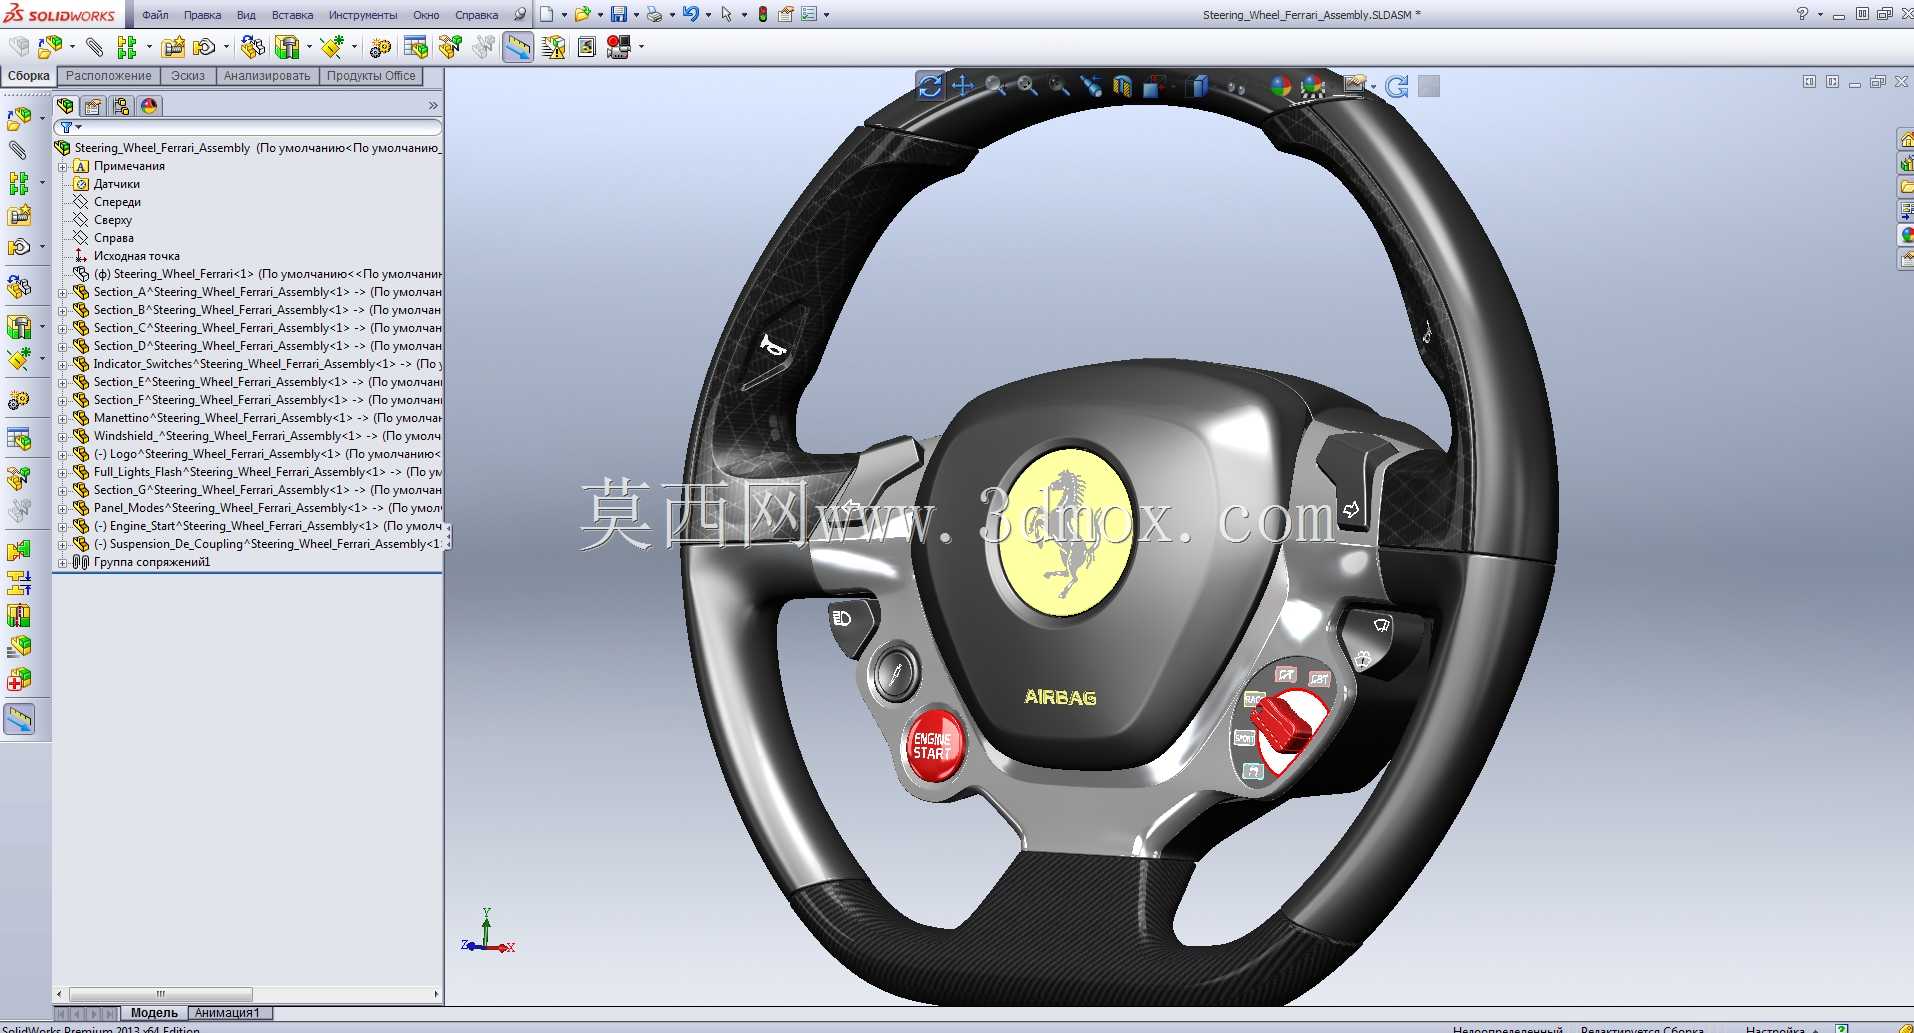The height and width of the screenshot is (1033, 1914).
Task: Toggle the Instant3D ruler icon in top toolbar
Action: [518, 46]
